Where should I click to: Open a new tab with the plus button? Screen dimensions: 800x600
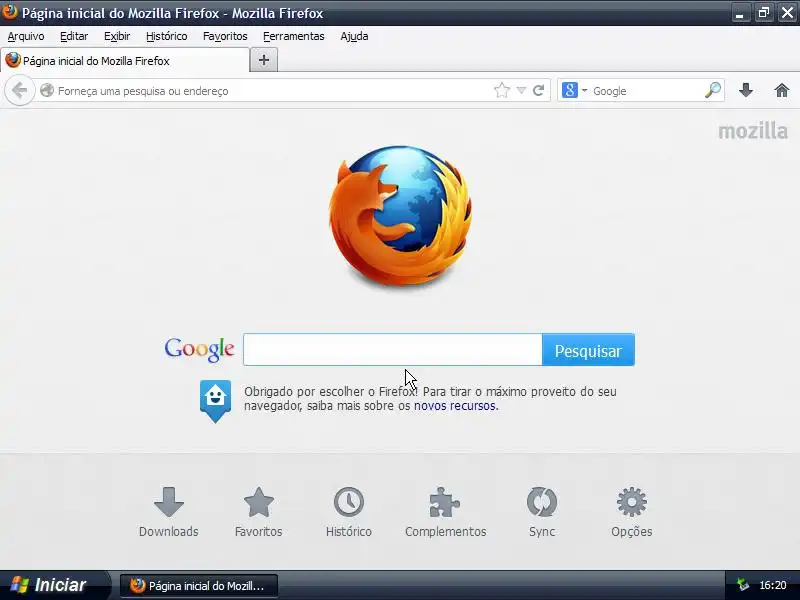[x=264, y=60]
